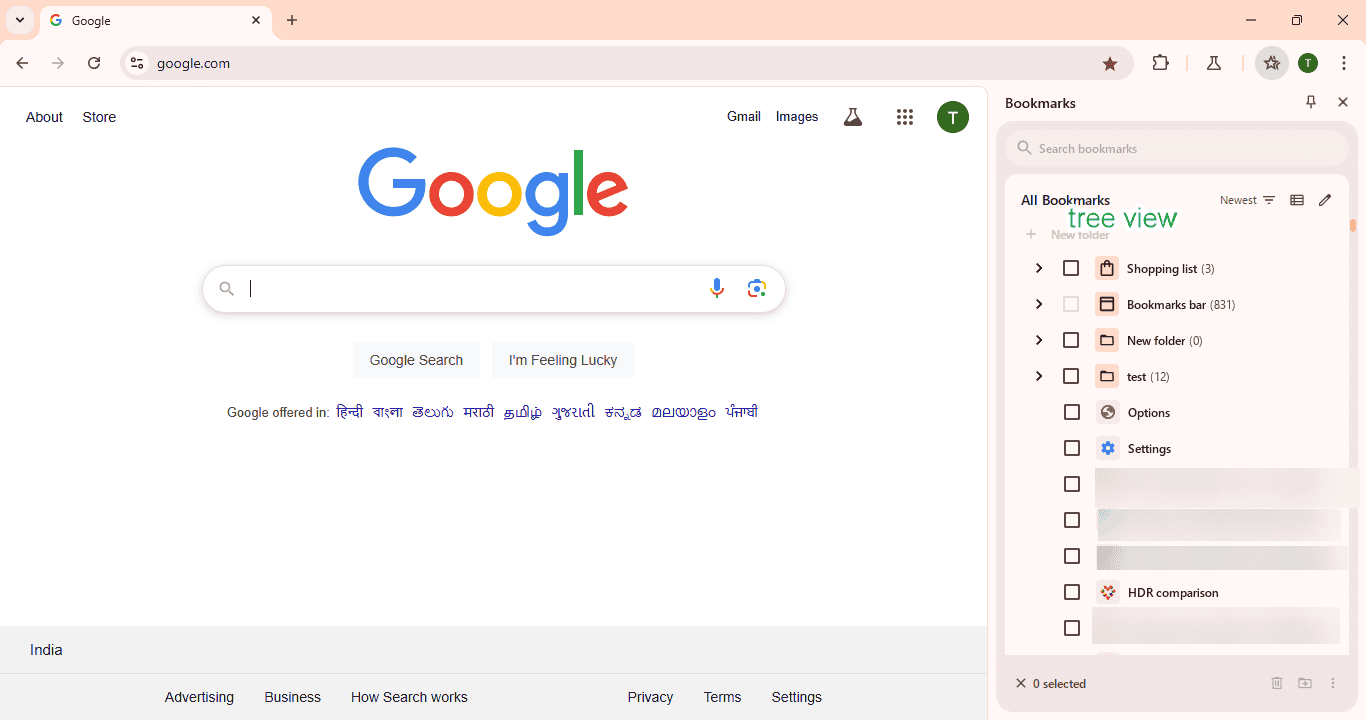The height and width of the screenshot is (720, 1366).
Task: View site information icon in address bar
Action: [137, 63]
